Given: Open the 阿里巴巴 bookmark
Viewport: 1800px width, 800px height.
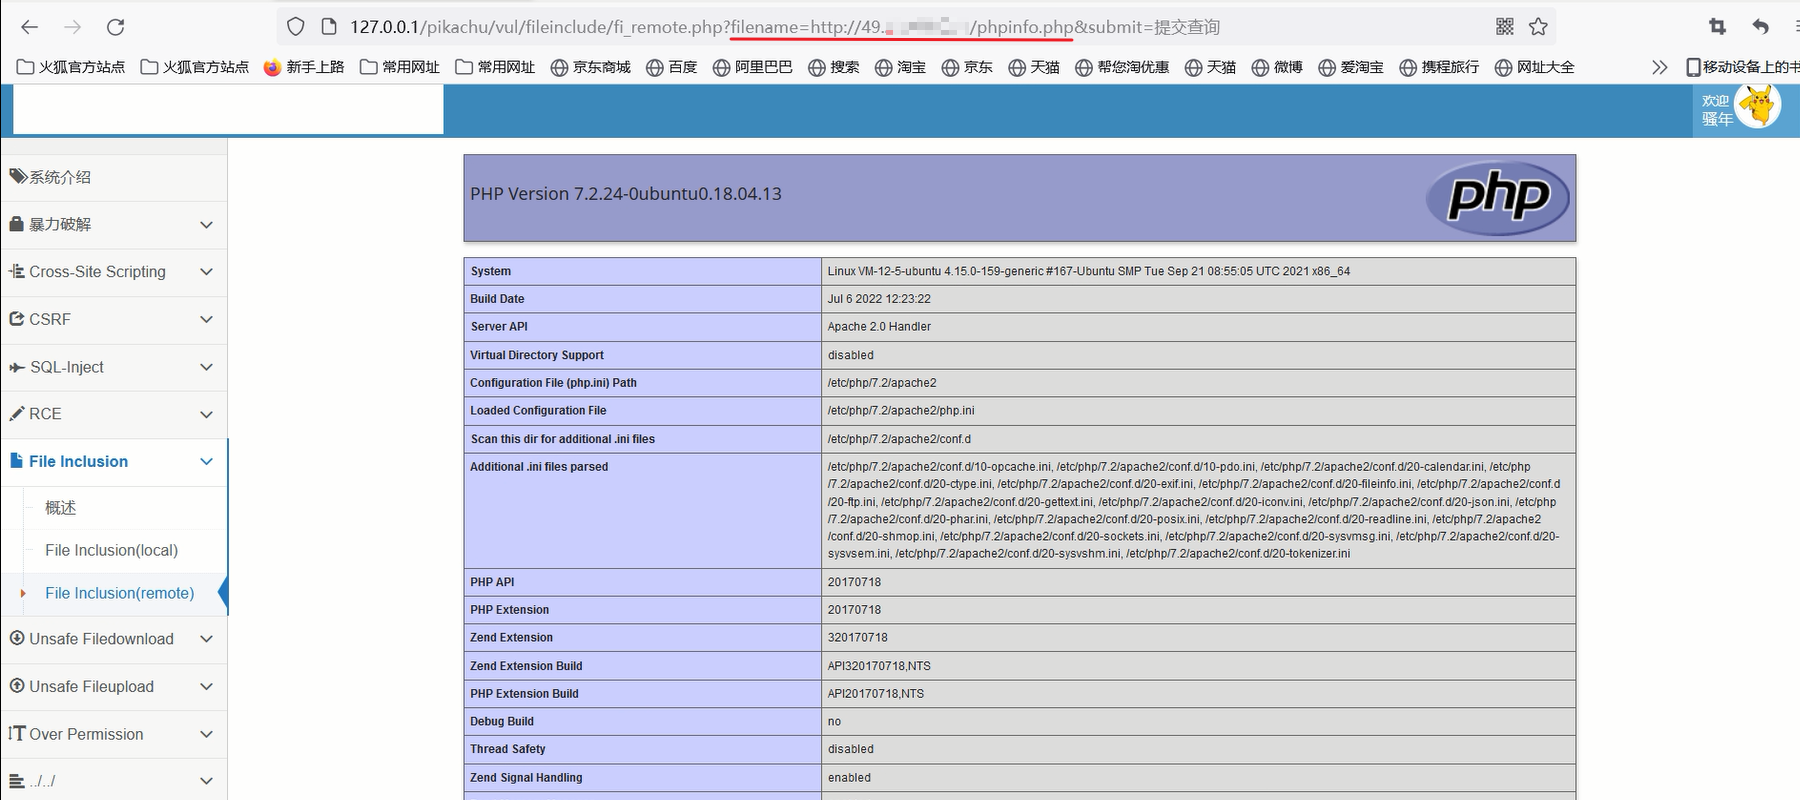Looking at the screenshot, I should click(x=752, y=67).
